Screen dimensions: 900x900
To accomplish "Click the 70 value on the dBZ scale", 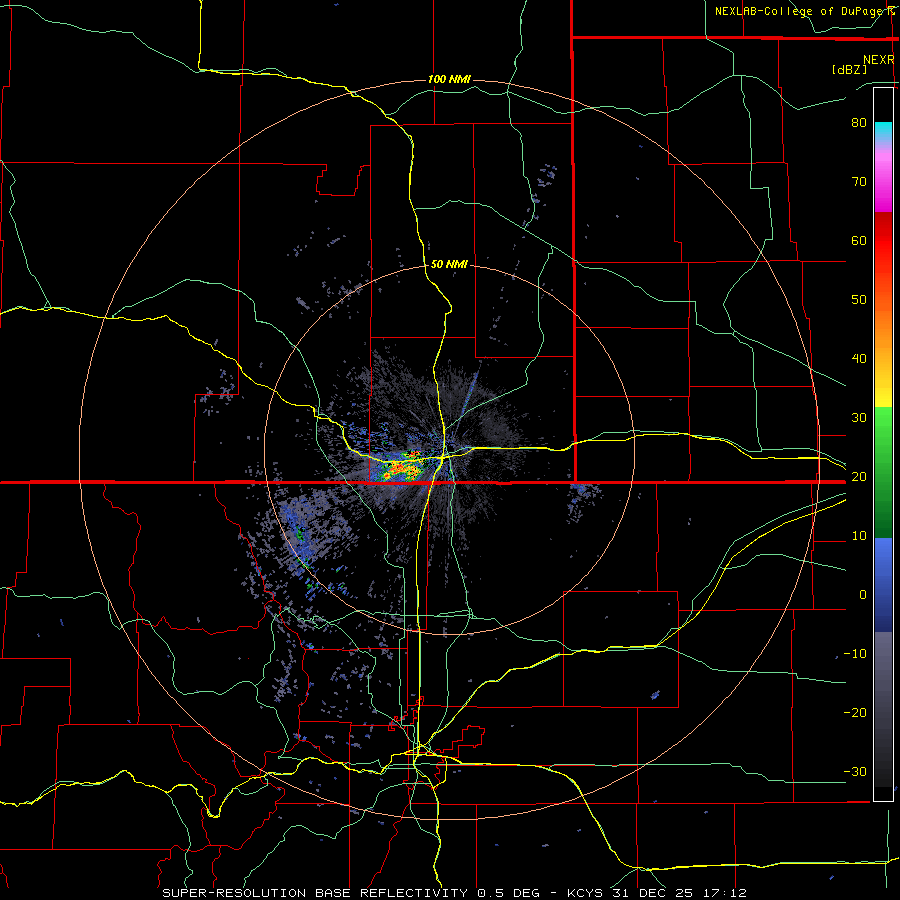I will pyautogui.click(x=859, y=181).
